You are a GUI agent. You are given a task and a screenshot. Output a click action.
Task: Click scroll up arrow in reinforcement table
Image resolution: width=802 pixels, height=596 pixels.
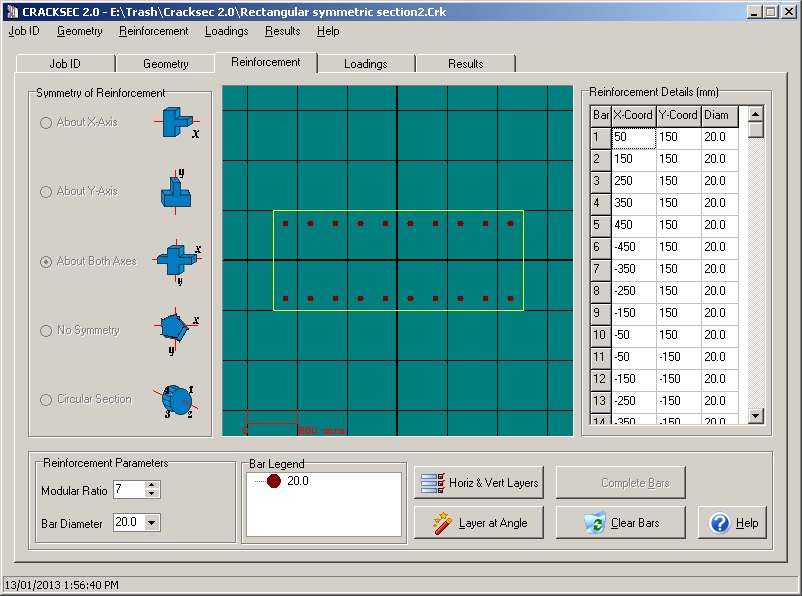pos(756,114)
